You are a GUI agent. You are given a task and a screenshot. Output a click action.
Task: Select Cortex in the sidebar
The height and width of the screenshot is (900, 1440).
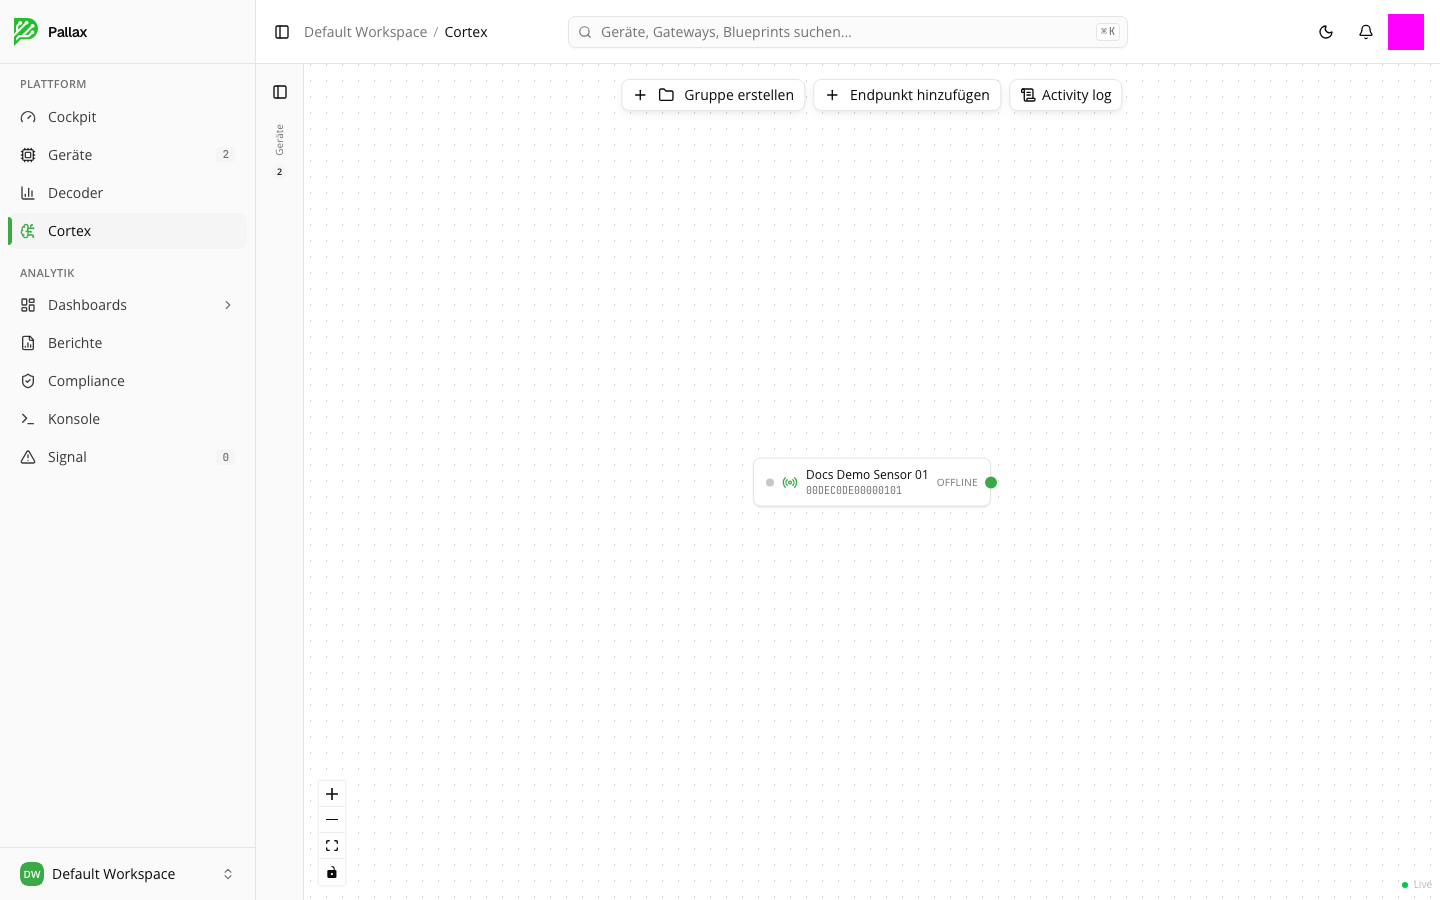[x=127, y=231]
